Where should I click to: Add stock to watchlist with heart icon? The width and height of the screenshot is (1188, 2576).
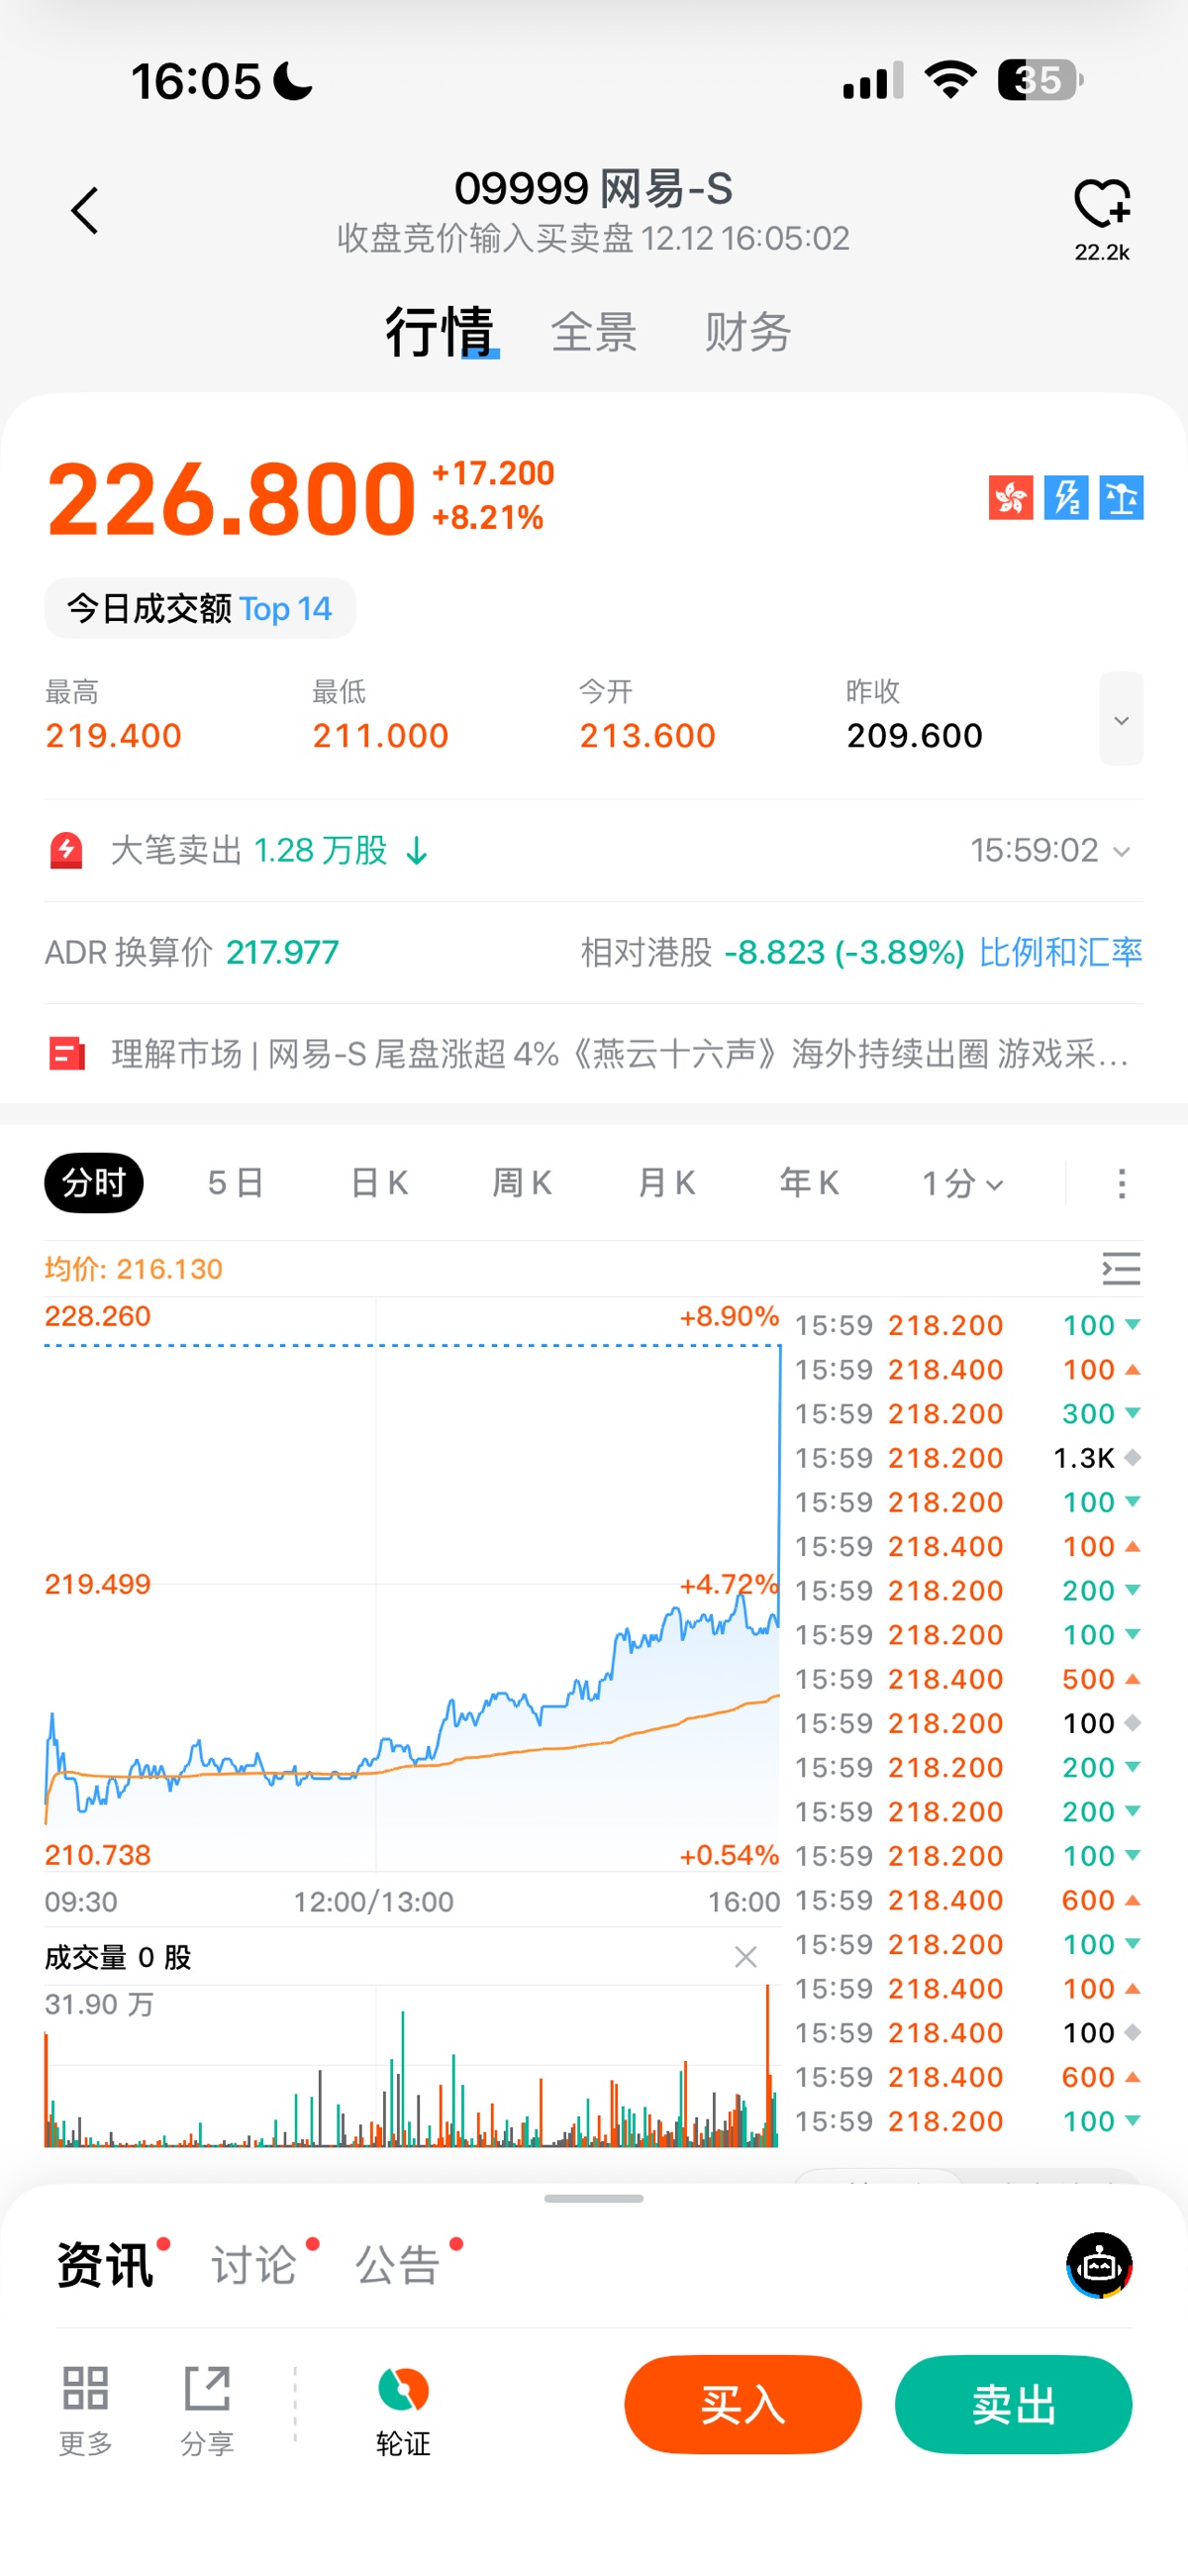(x=1101, y=205)
